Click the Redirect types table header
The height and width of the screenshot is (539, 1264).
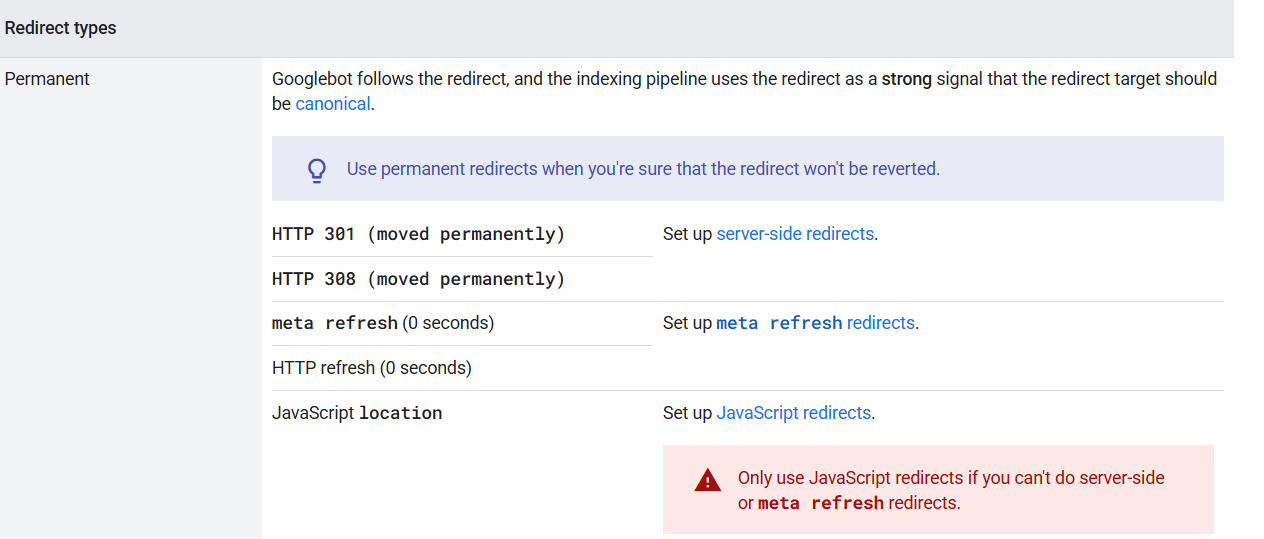(x=61, y=28)
